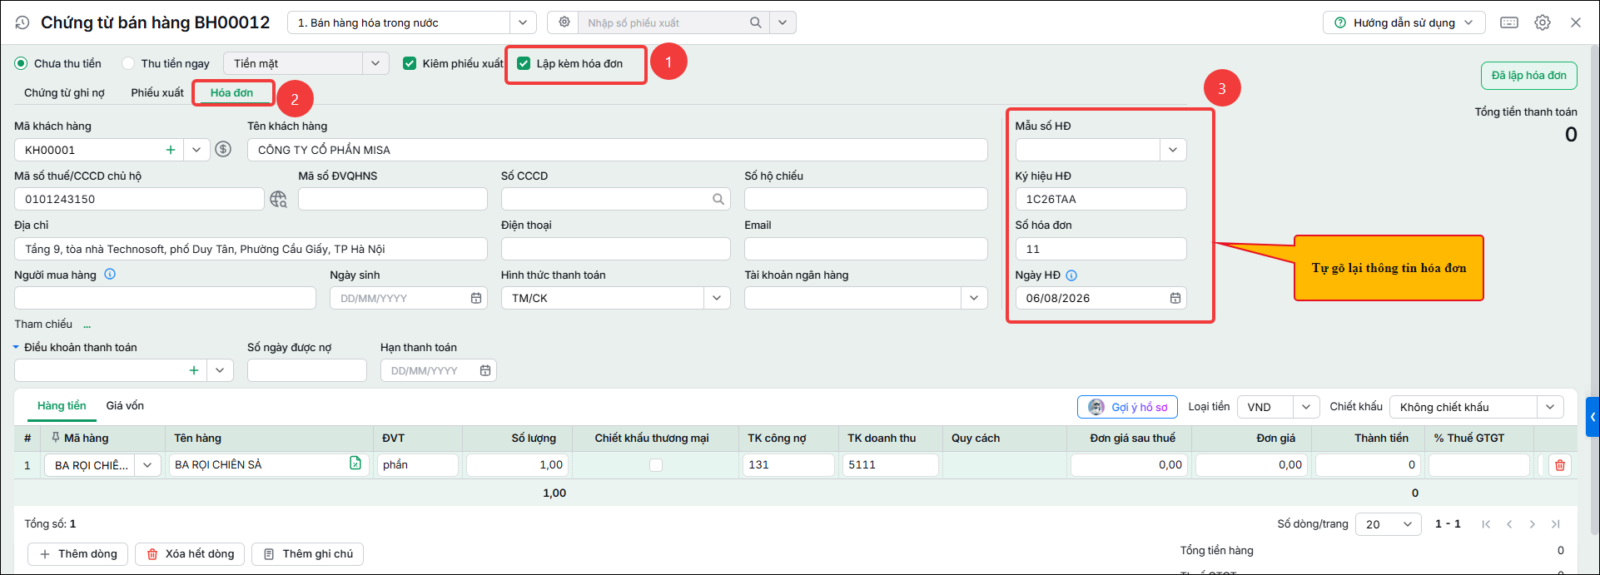
Task: Click Địa chỉ input field
Action: [251, 249]
